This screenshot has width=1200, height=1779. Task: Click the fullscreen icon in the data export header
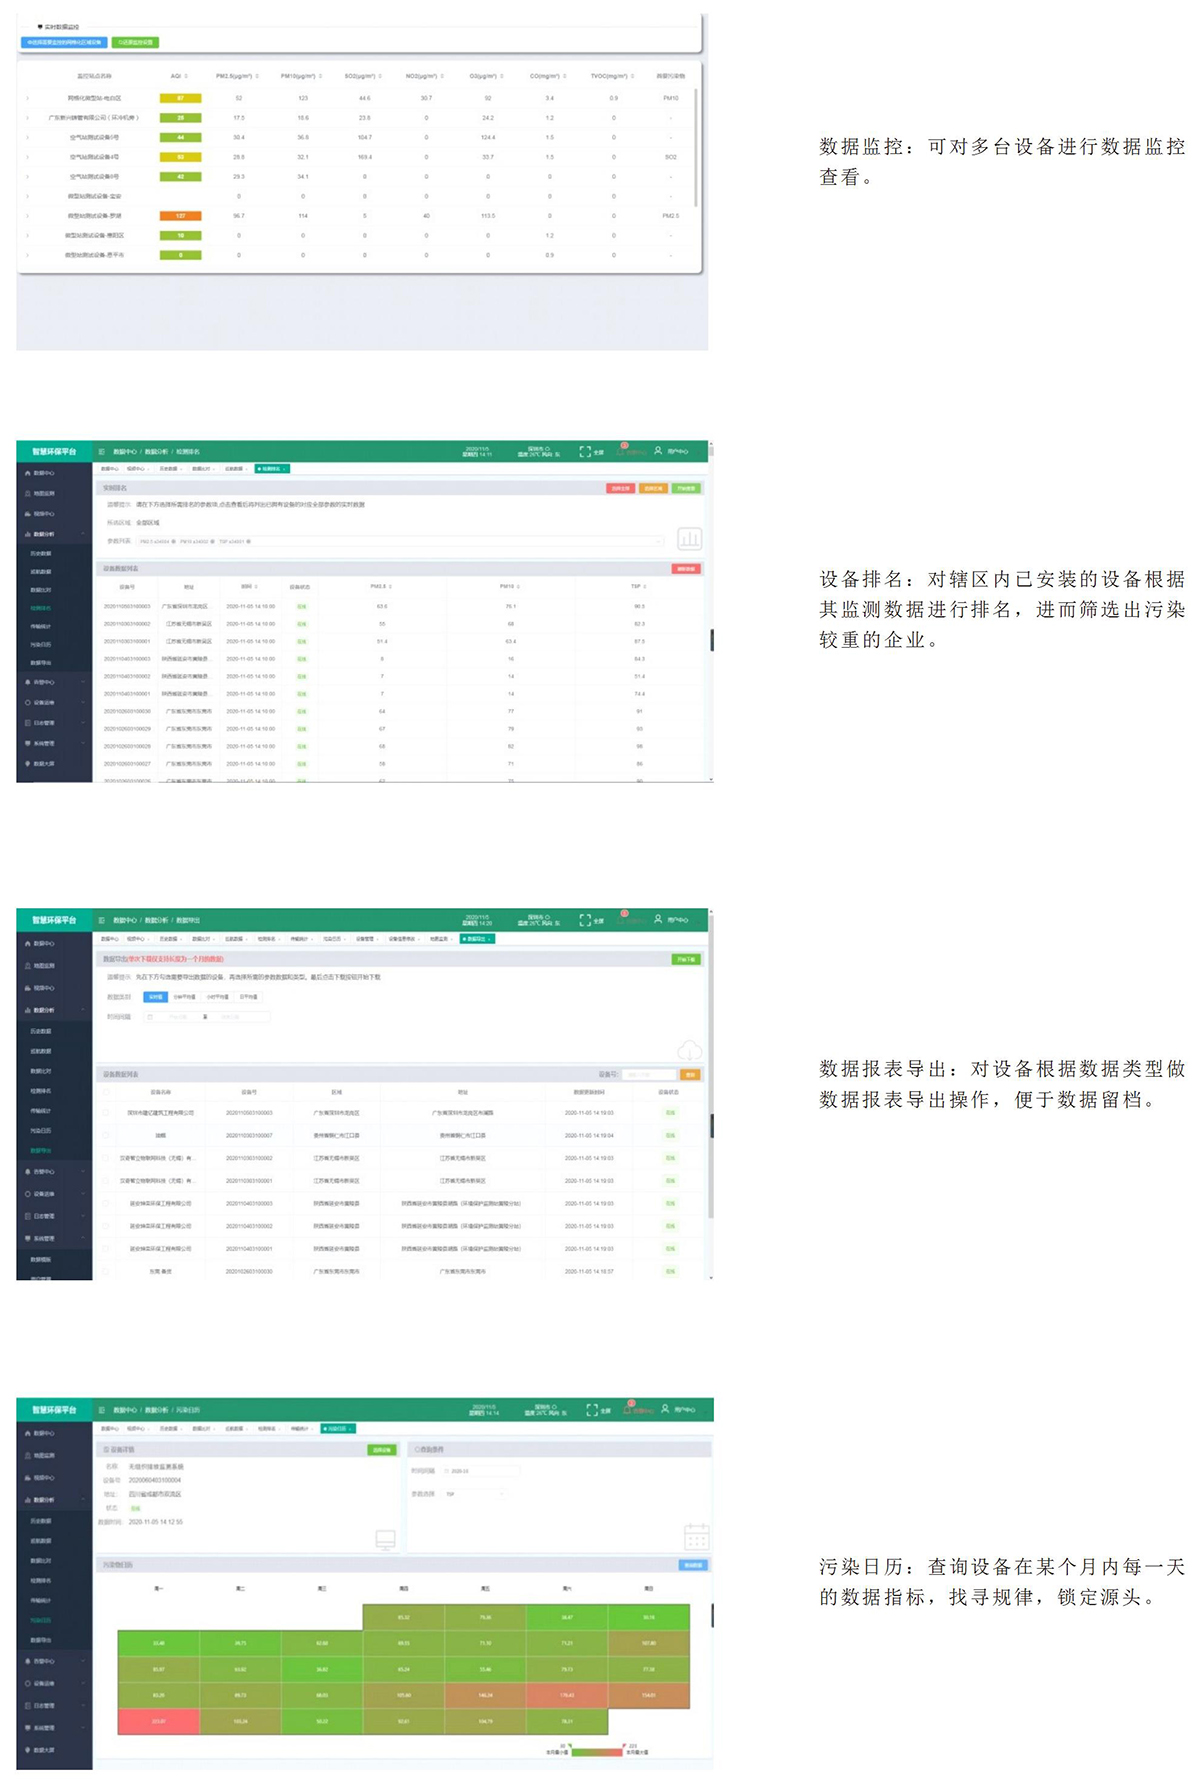[585, 920]
